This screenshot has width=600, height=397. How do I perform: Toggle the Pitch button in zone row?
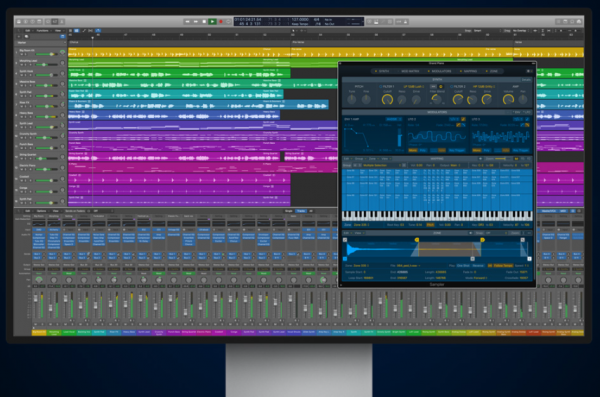(430, 225)
